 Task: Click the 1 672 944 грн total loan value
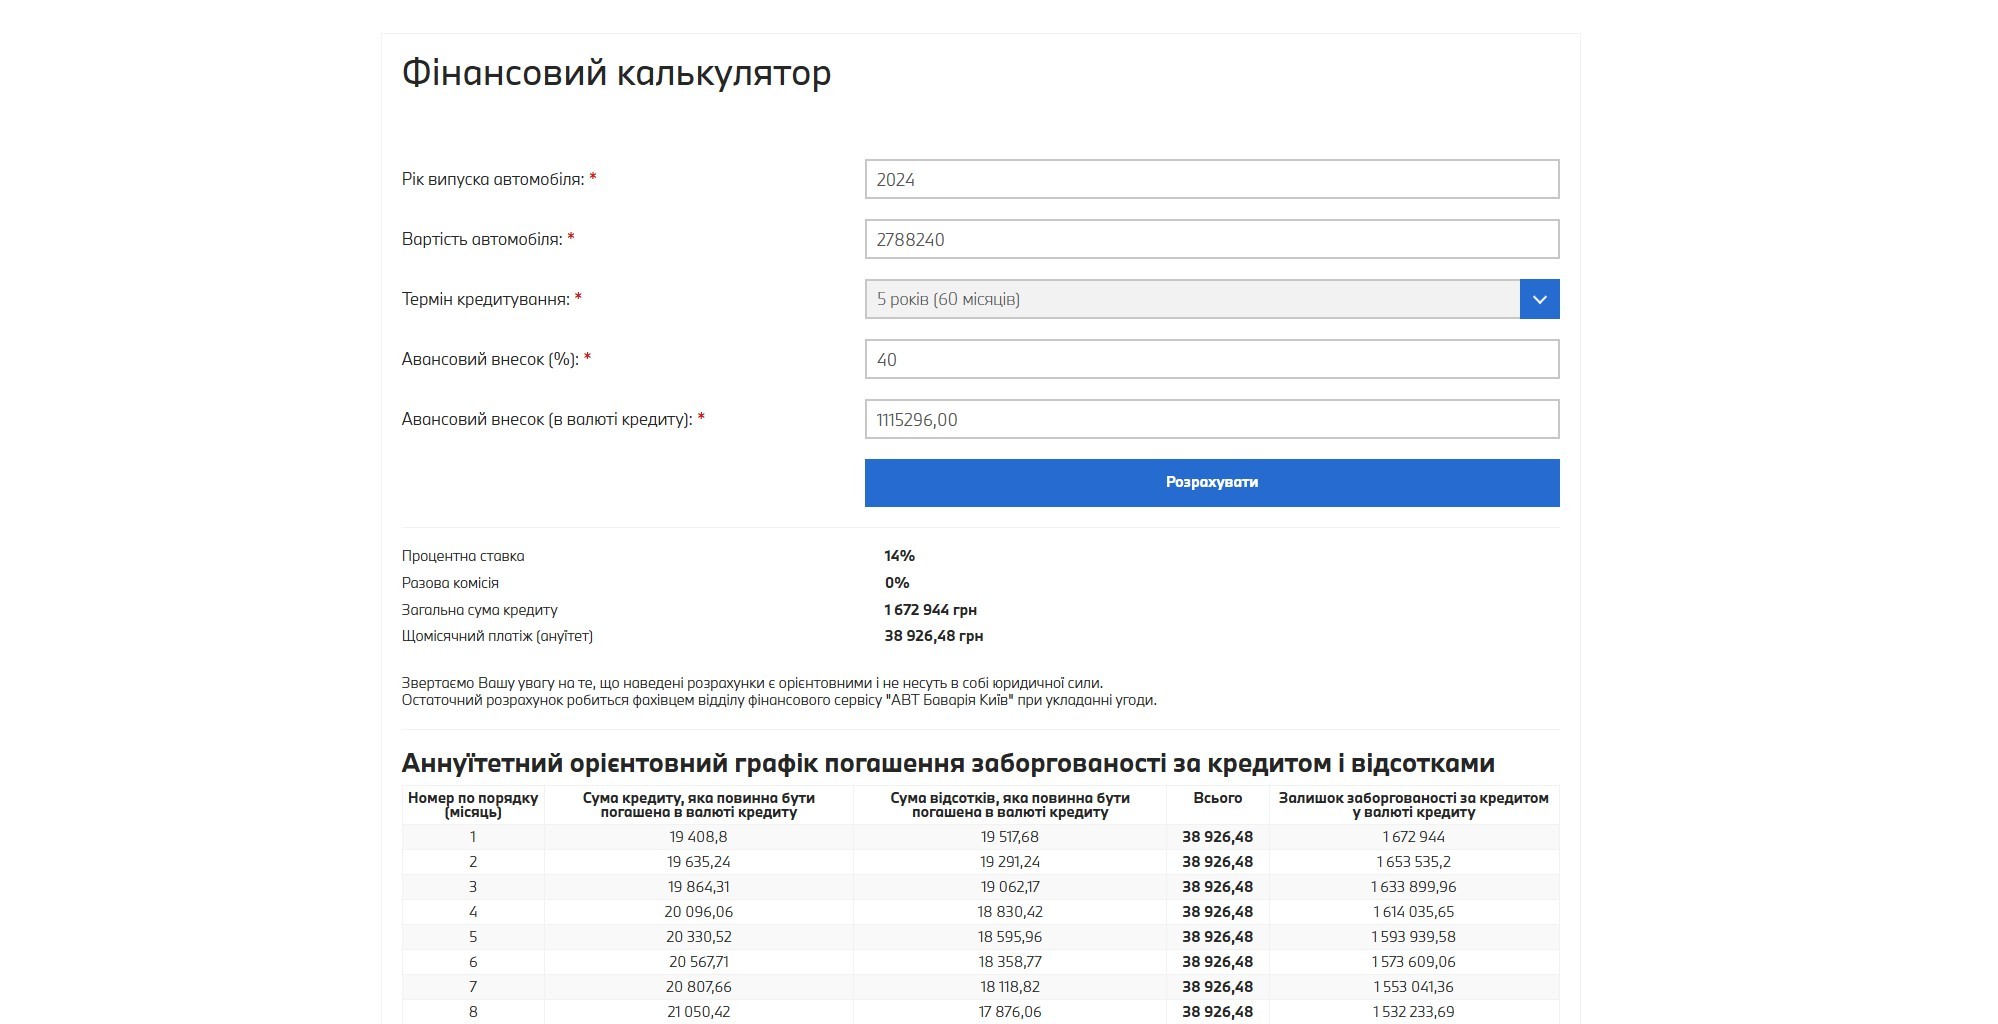[930, 610]
